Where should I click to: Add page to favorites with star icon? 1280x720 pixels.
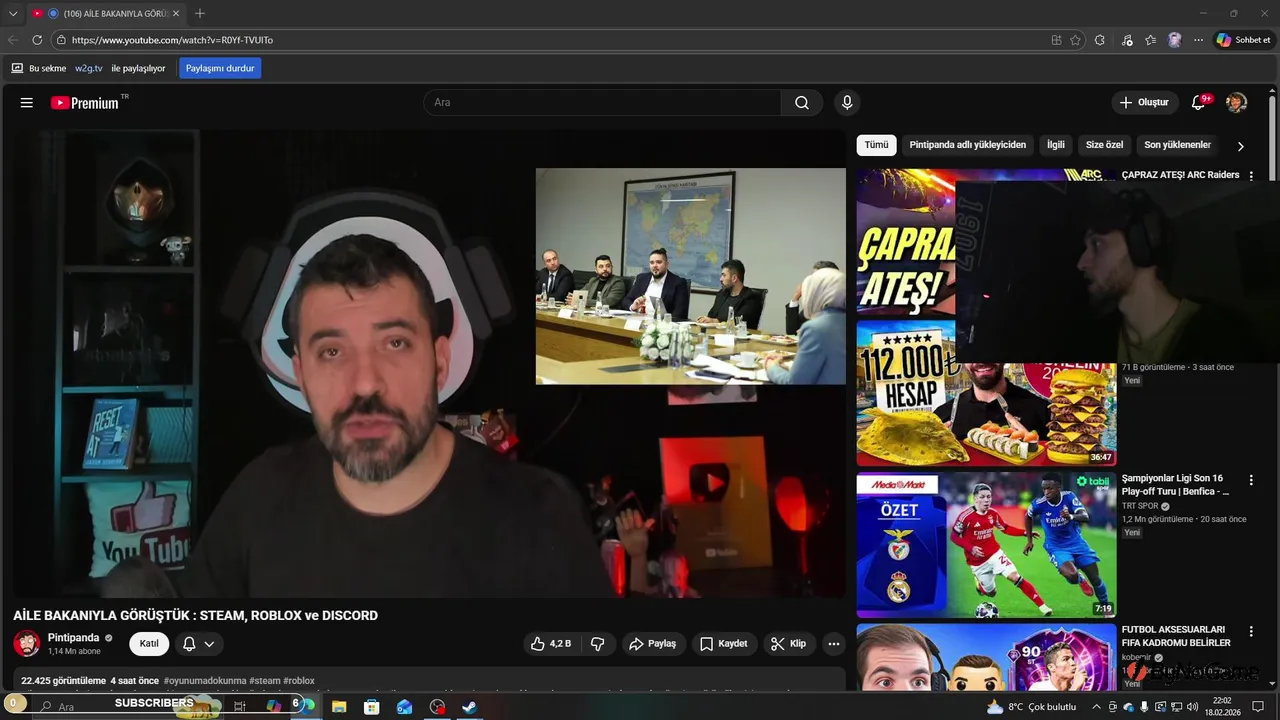1075,40
